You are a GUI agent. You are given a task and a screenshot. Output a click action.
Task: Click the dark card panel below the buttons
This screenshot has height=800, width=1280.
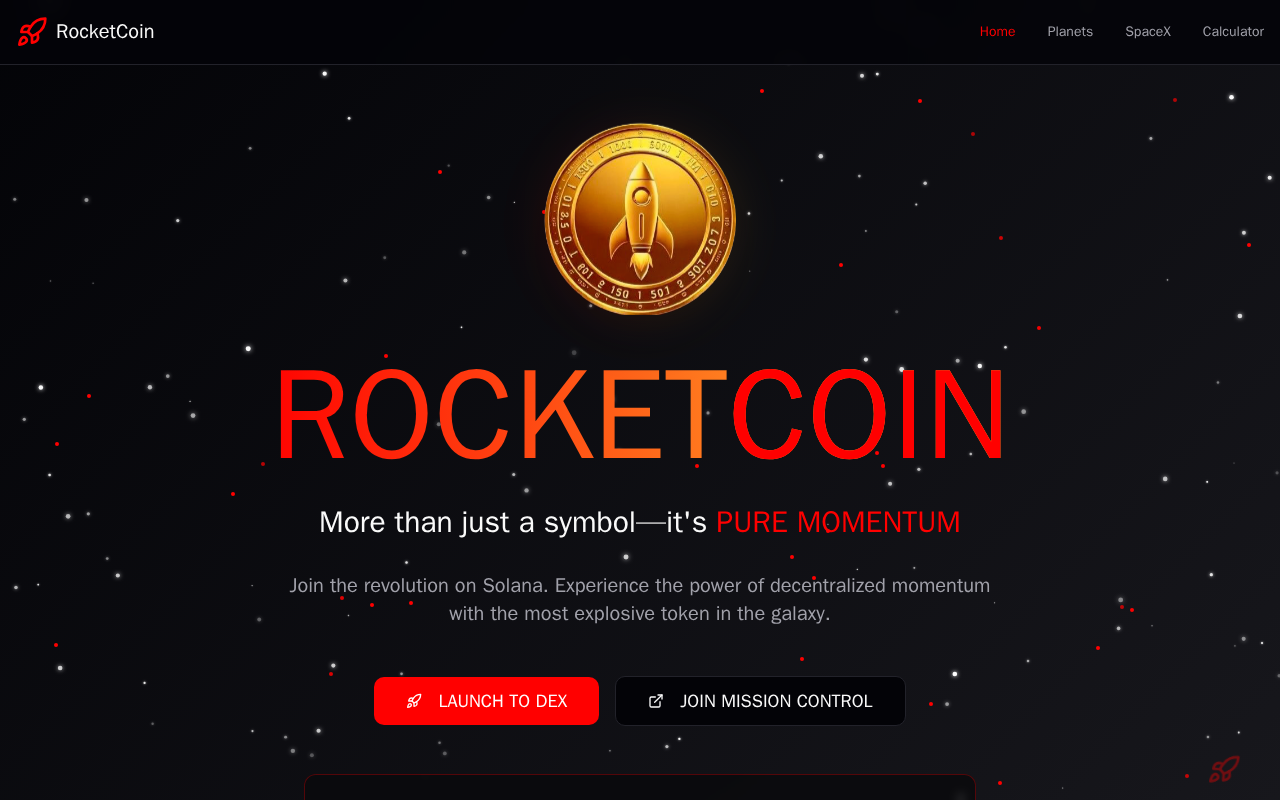coord(640,787)
